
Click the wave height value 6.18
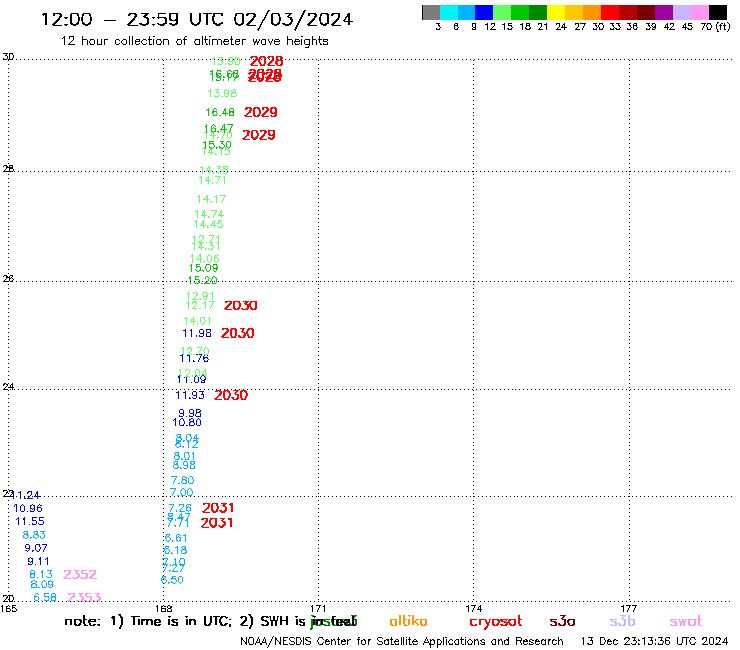coord(176,550)
